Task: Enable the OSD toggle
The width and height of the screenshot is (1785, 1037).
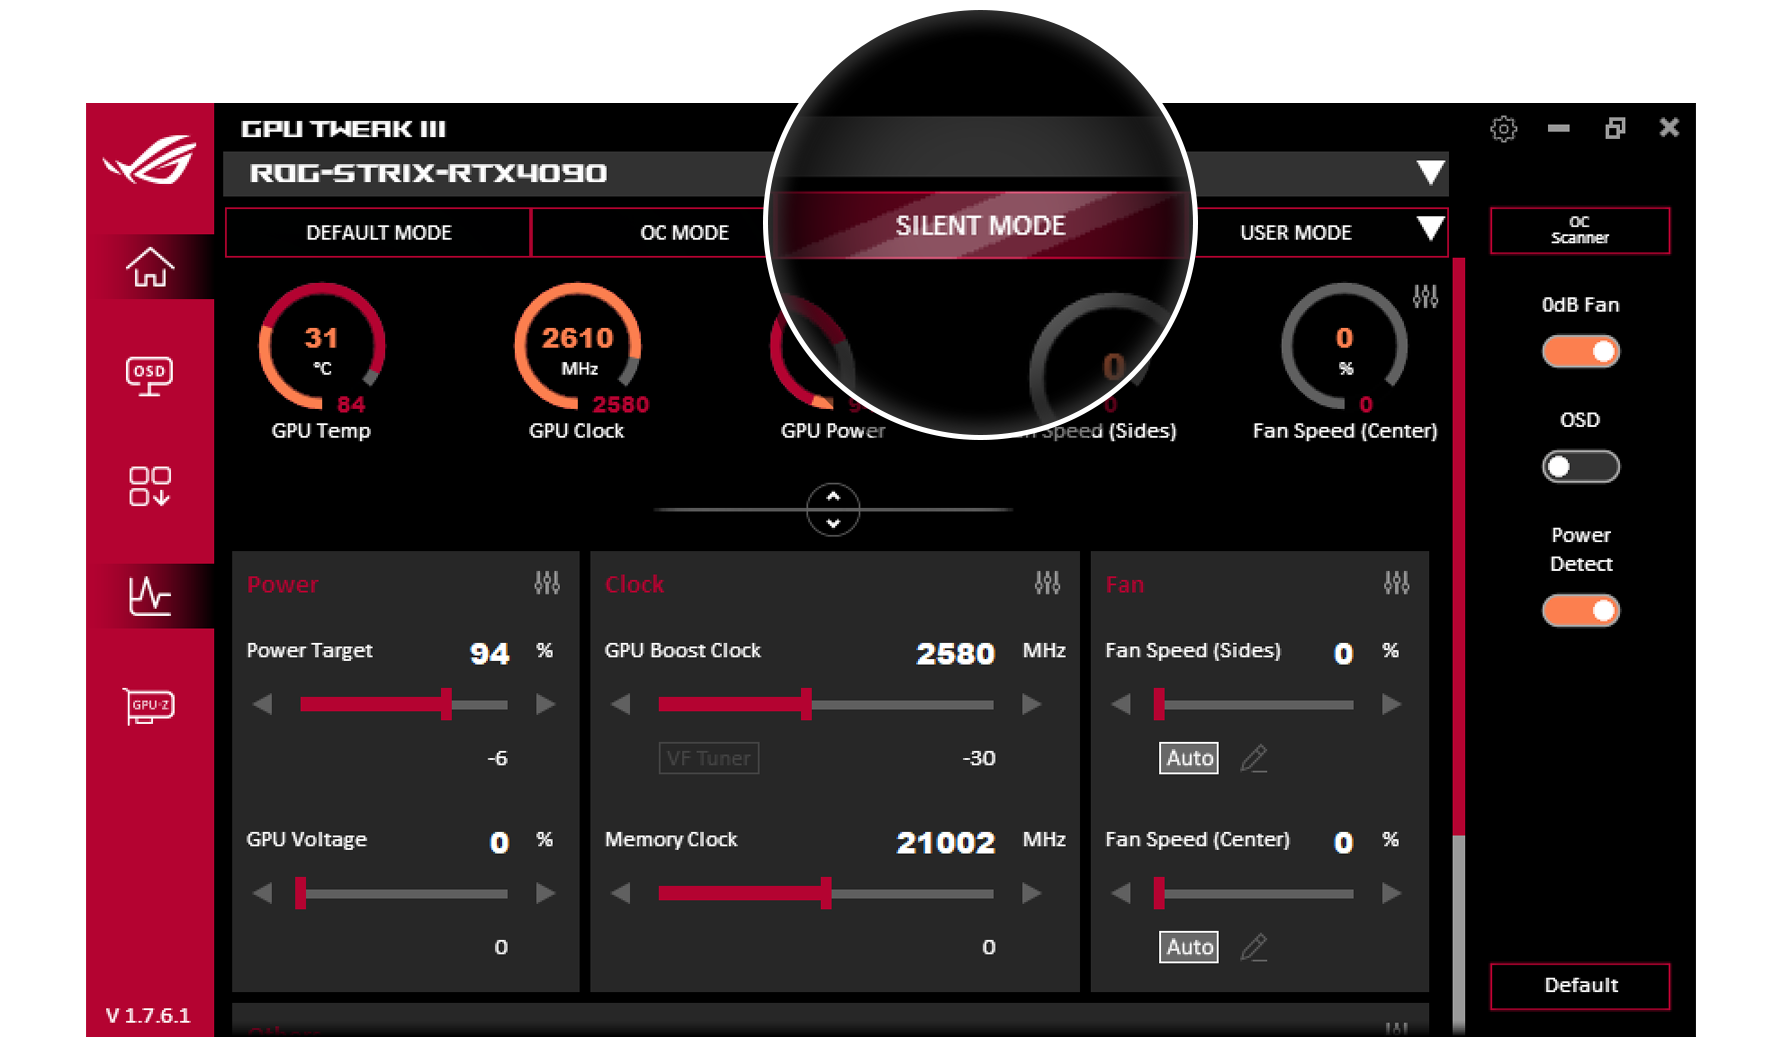Action: click(1580, 467)
